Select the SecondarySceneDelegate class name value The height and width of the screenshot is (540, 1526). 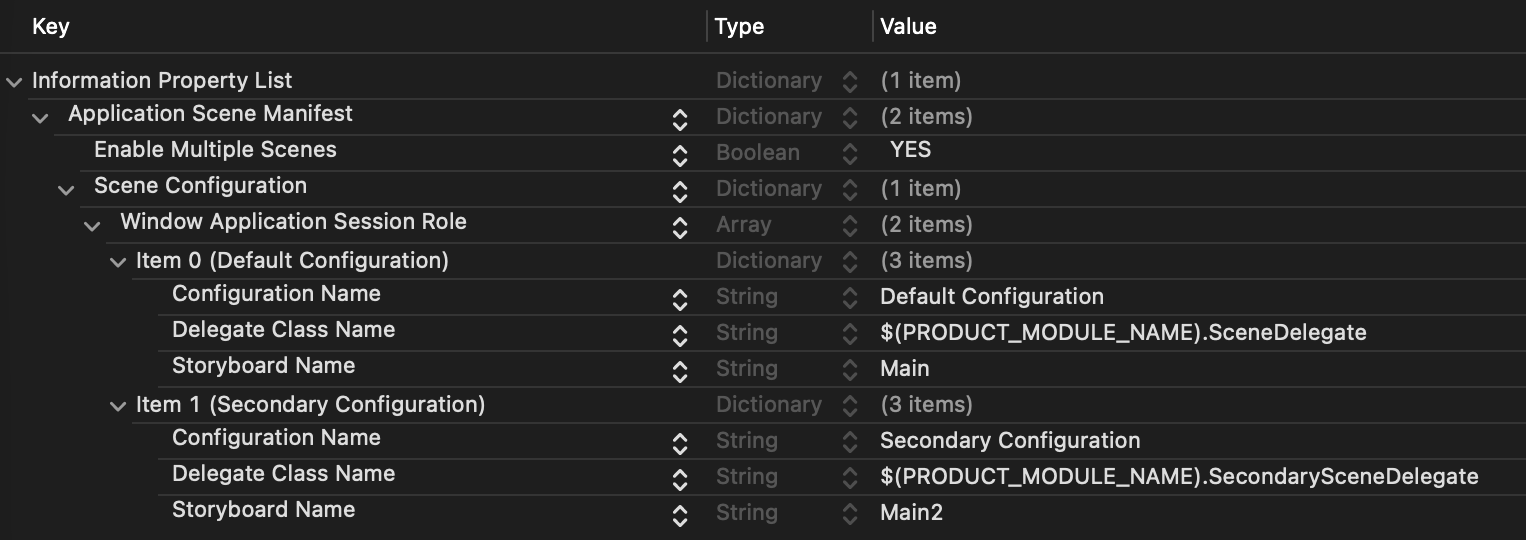pos(1179,477)
